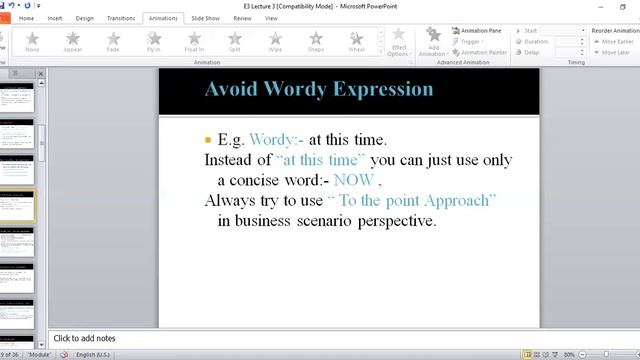Click the word 'NOW' on slide

pyautogui.click(x=353, y=180)
